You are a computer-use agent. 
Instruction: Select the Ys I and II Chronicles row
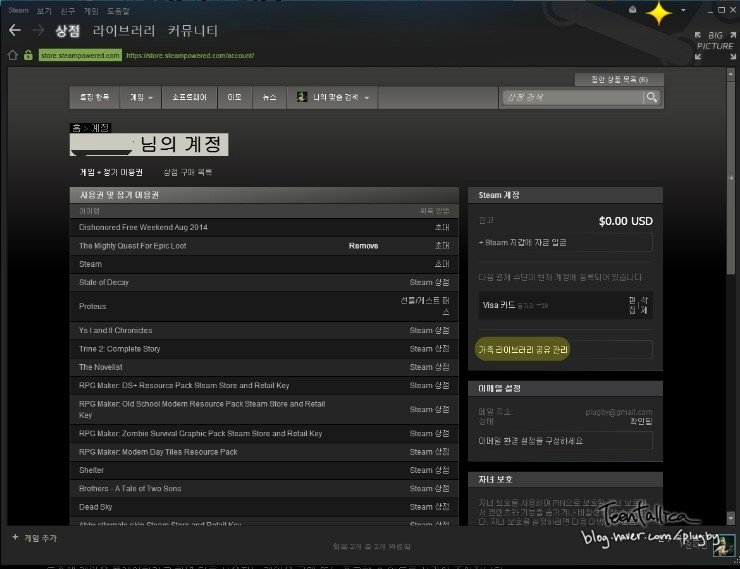click(264, 330)
